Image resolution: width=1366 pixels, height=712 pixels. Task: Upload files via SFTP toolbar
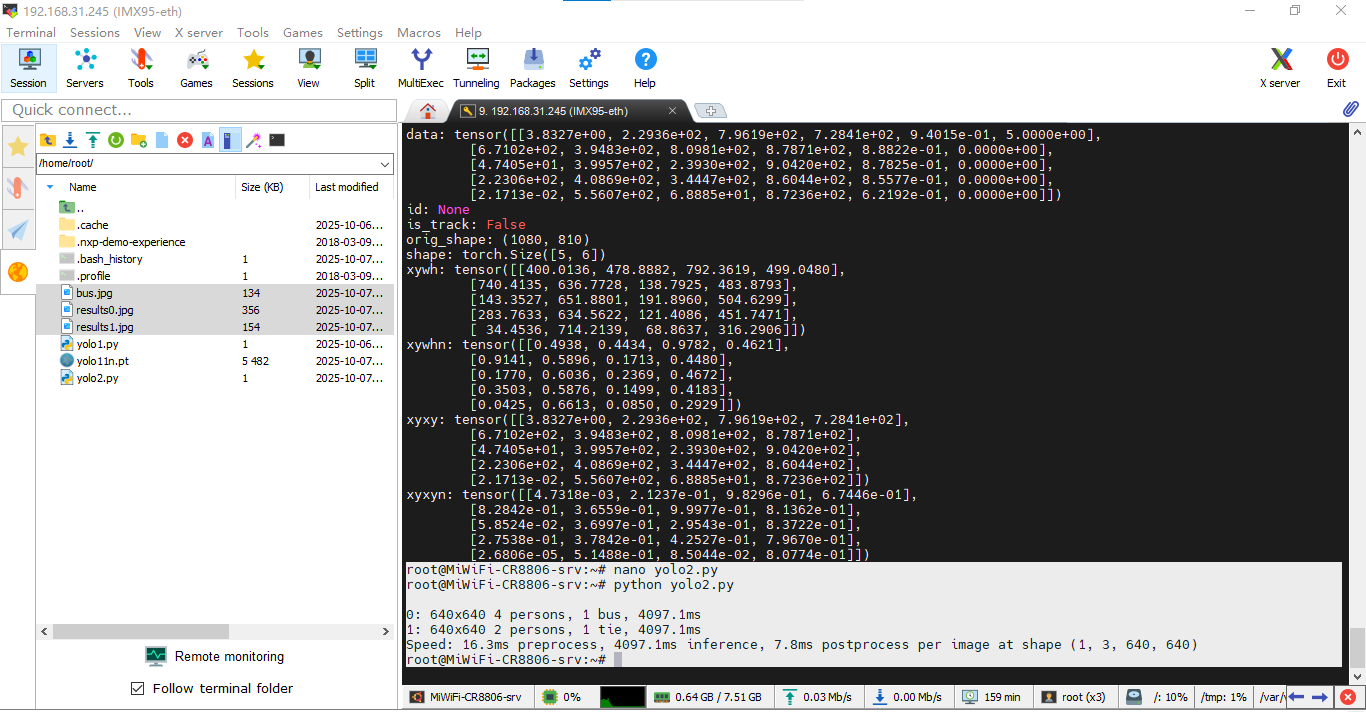pos(93,140)
